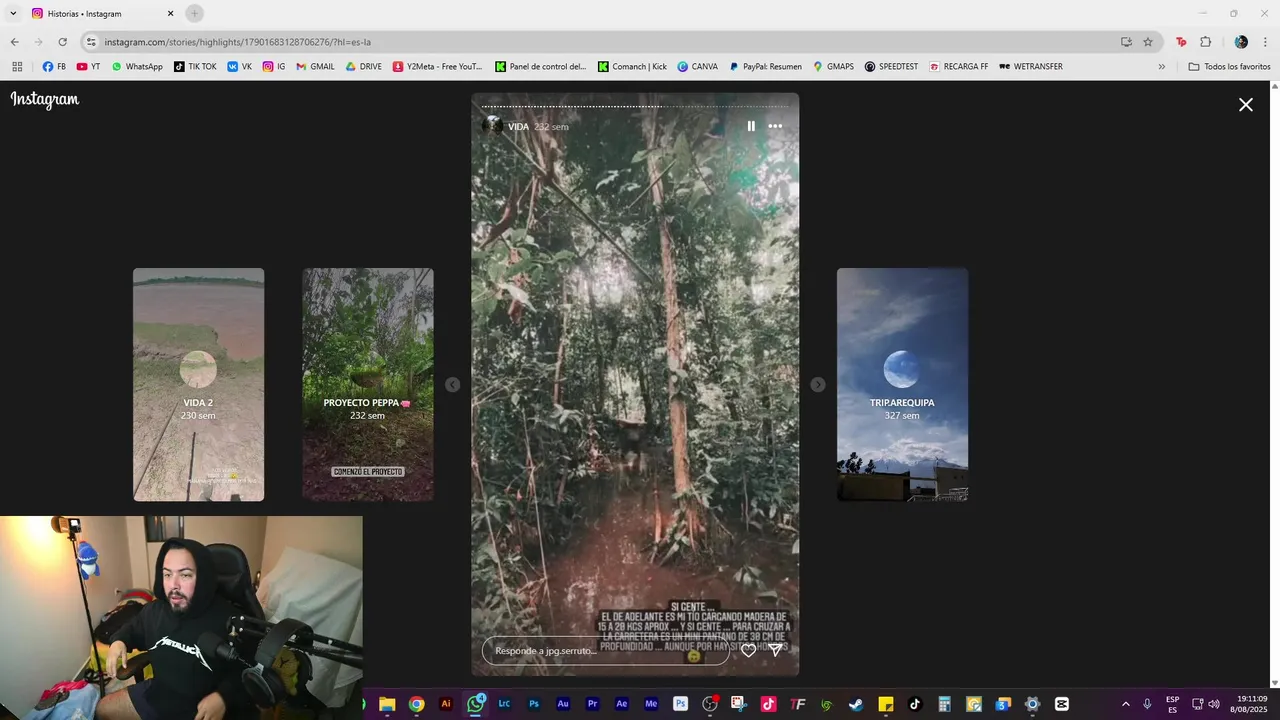Open the IG bookmark

[274, 67]
